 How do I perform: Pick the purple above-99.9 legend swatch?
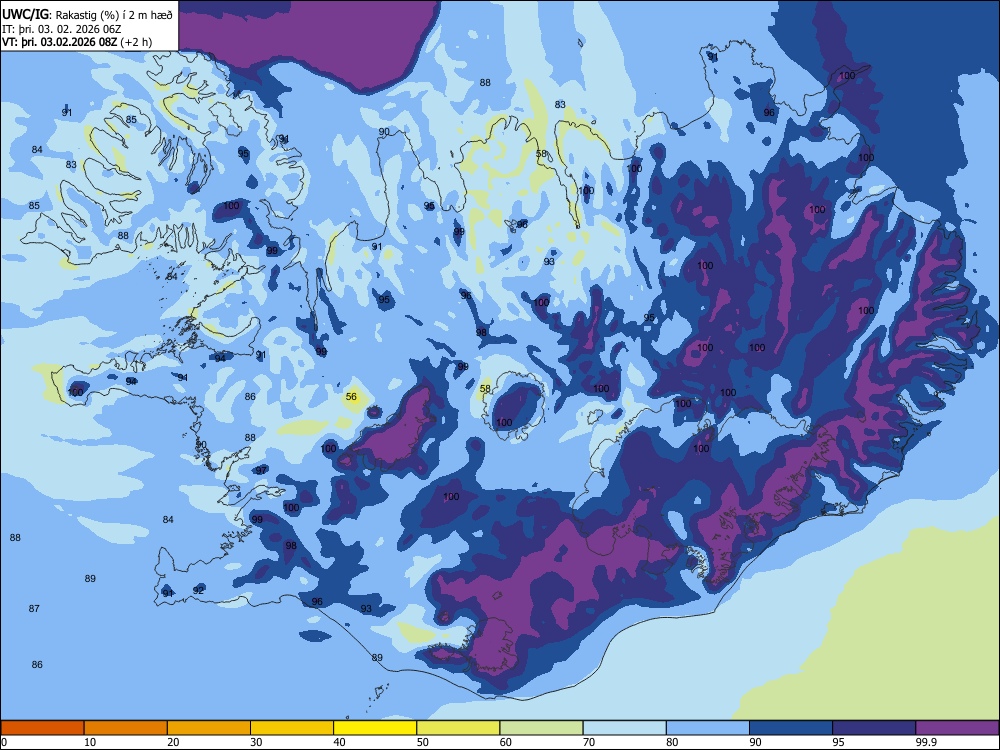[x=957, y=728]
